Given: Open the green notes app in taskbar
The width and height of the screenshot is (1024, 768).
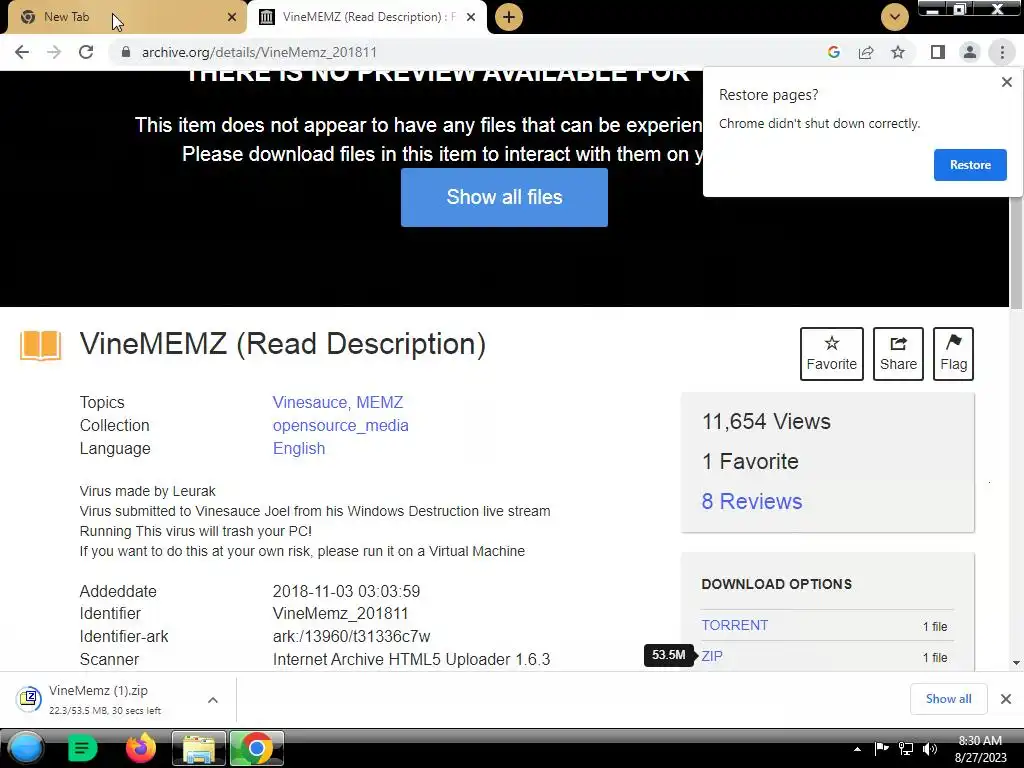Looking at the screenshot, I should [82, 748].
